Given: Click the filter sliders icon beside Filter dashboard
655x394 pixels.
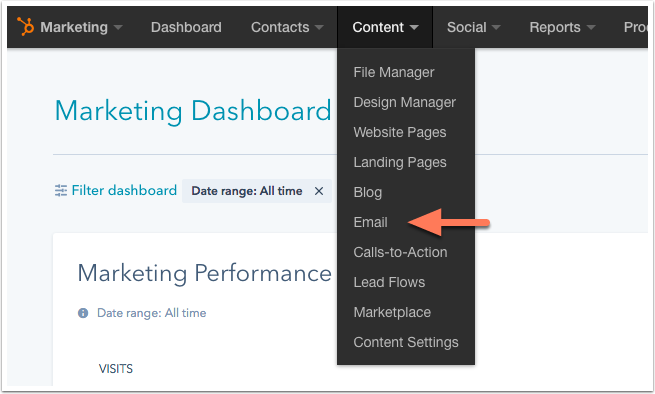Looking at the screenshot, I should click(x=61, y=191).
